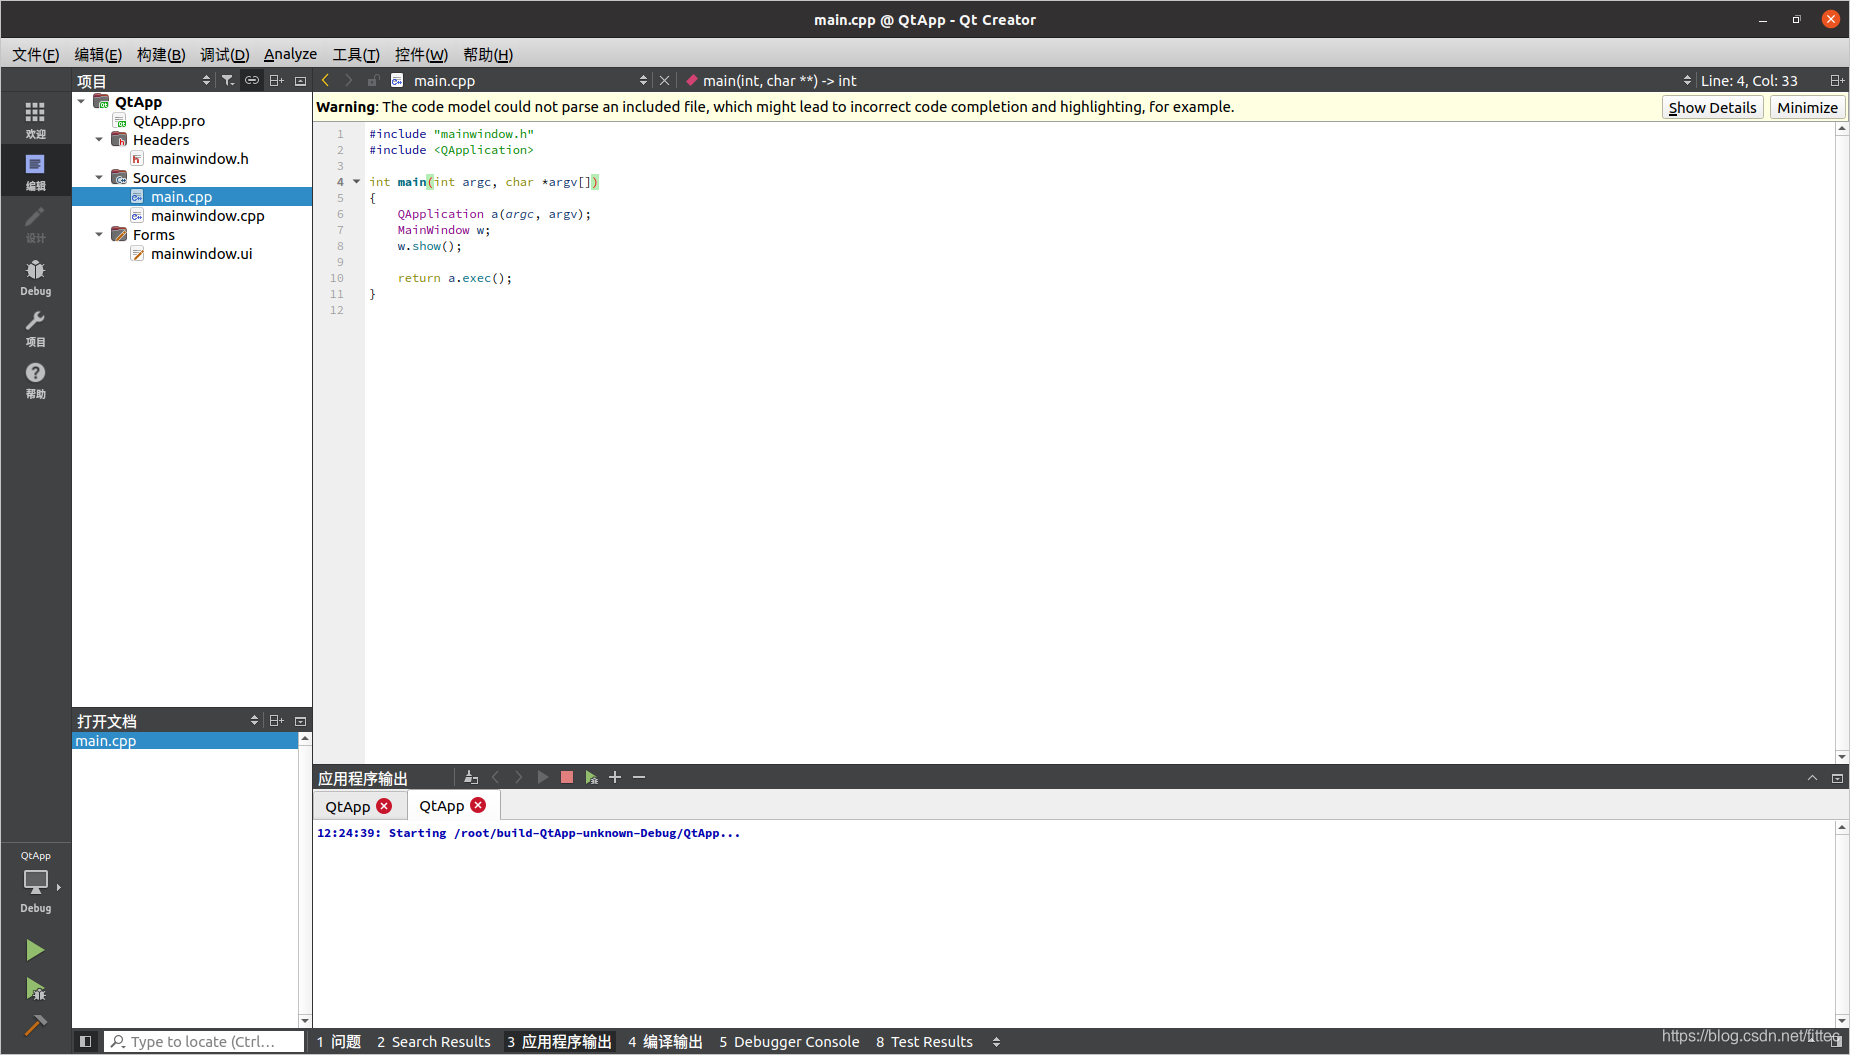Click the Show Details button
The image size is (1850, 1055).
pyautogui.click(x=1712, y=107)
